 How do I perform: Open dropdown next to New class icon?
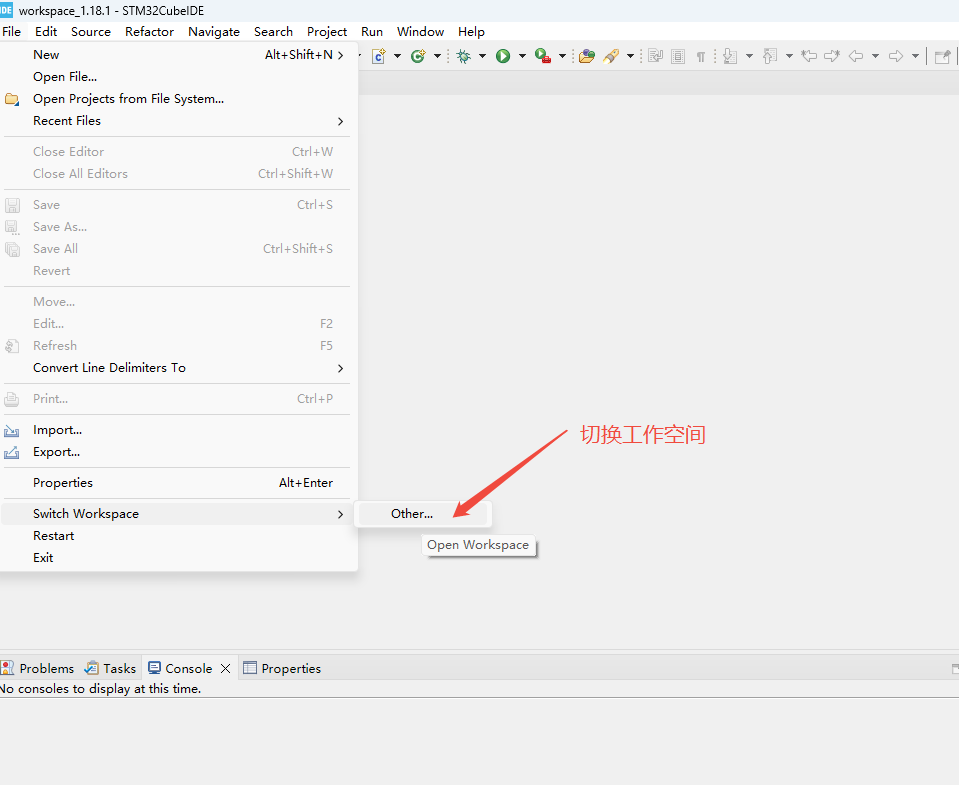[437, 56]
